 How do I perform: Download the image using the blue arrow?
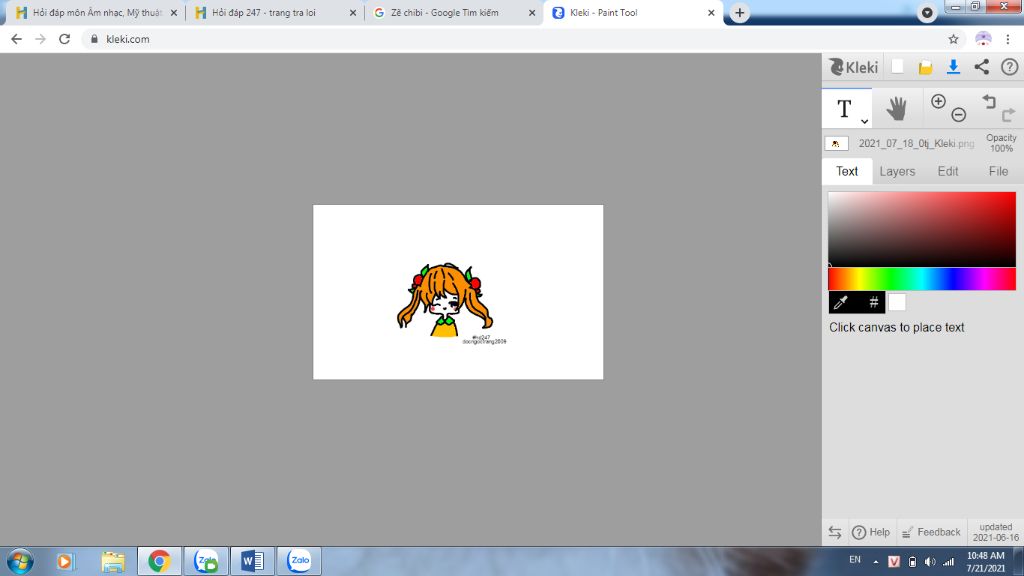click(x=953, y=67)
